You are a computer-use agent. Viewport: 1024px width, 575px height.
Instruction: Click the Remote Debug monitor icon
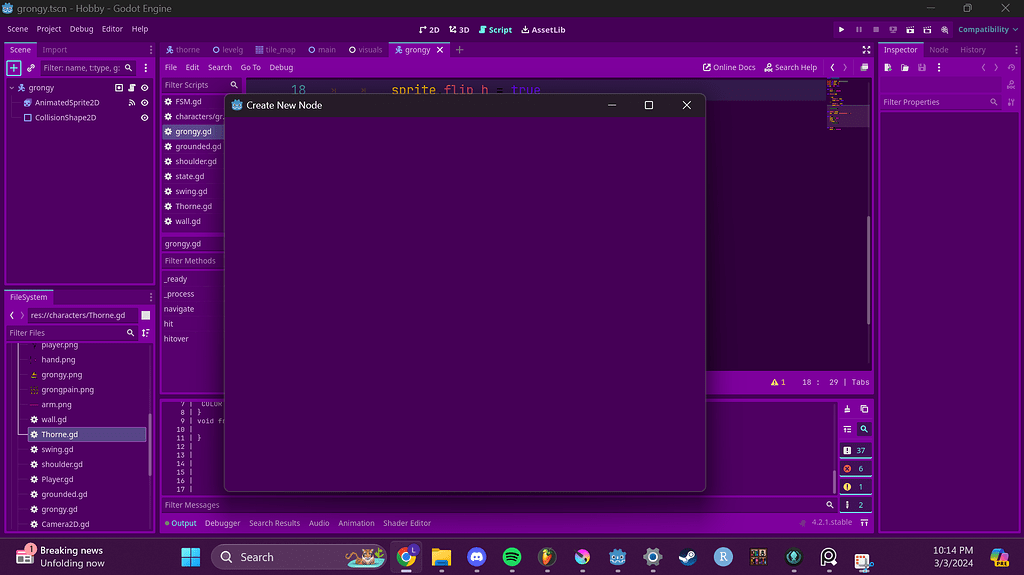[893, 29]
